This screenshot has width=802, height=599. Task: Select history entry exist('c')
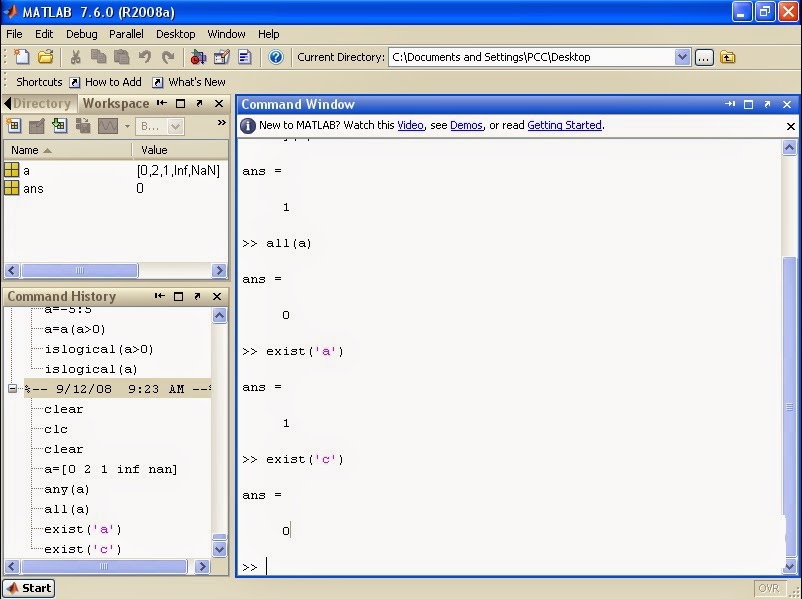pyautogui.click(x=83, y=549)
